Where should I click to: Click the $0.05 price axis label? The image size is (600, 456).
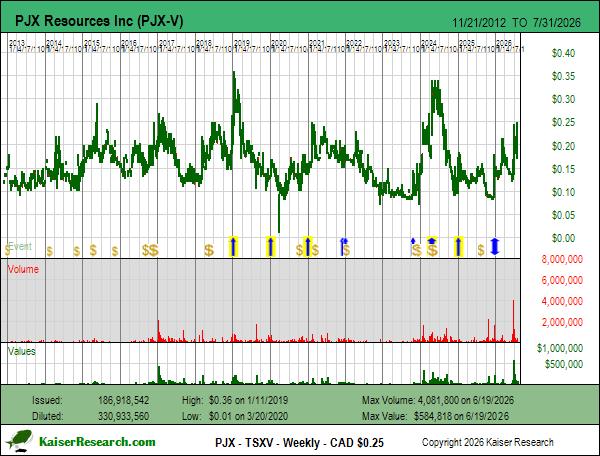(563, 215)
